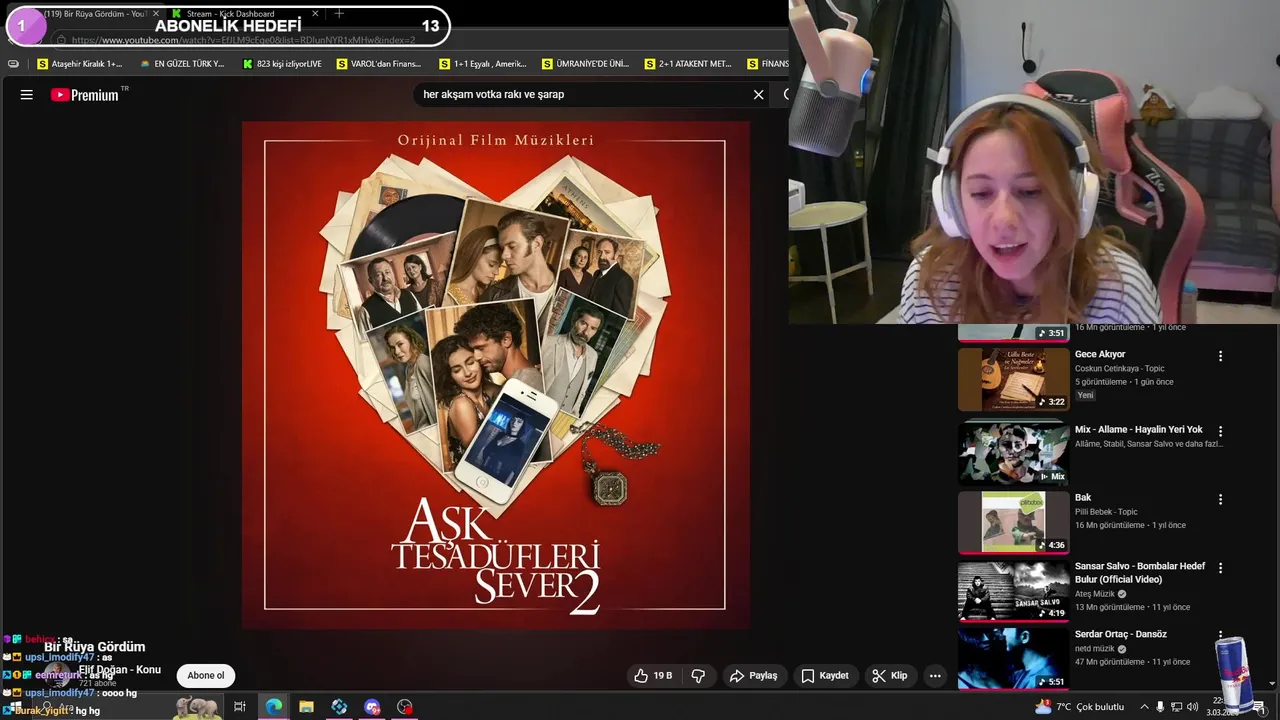Open Serdar Ortaç - Dansöz thumbnail
Screen dimensions: 1280x720
pos(1014,658)
